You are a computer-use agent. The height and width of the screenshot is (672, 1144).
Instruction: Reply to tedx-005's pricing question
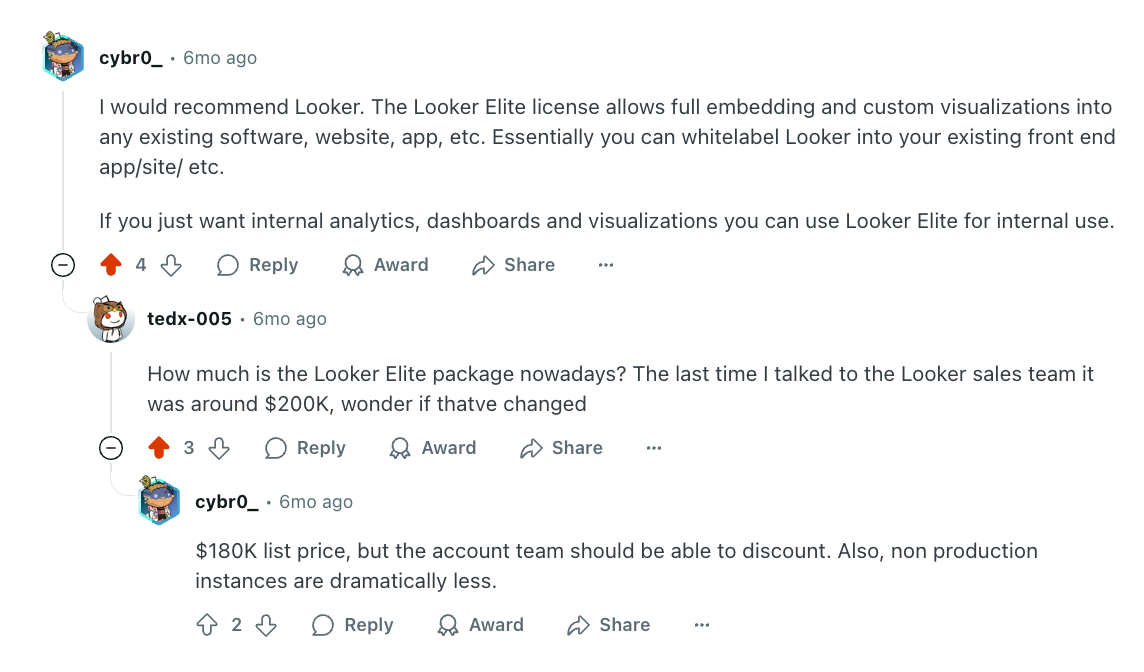point(303,448)
